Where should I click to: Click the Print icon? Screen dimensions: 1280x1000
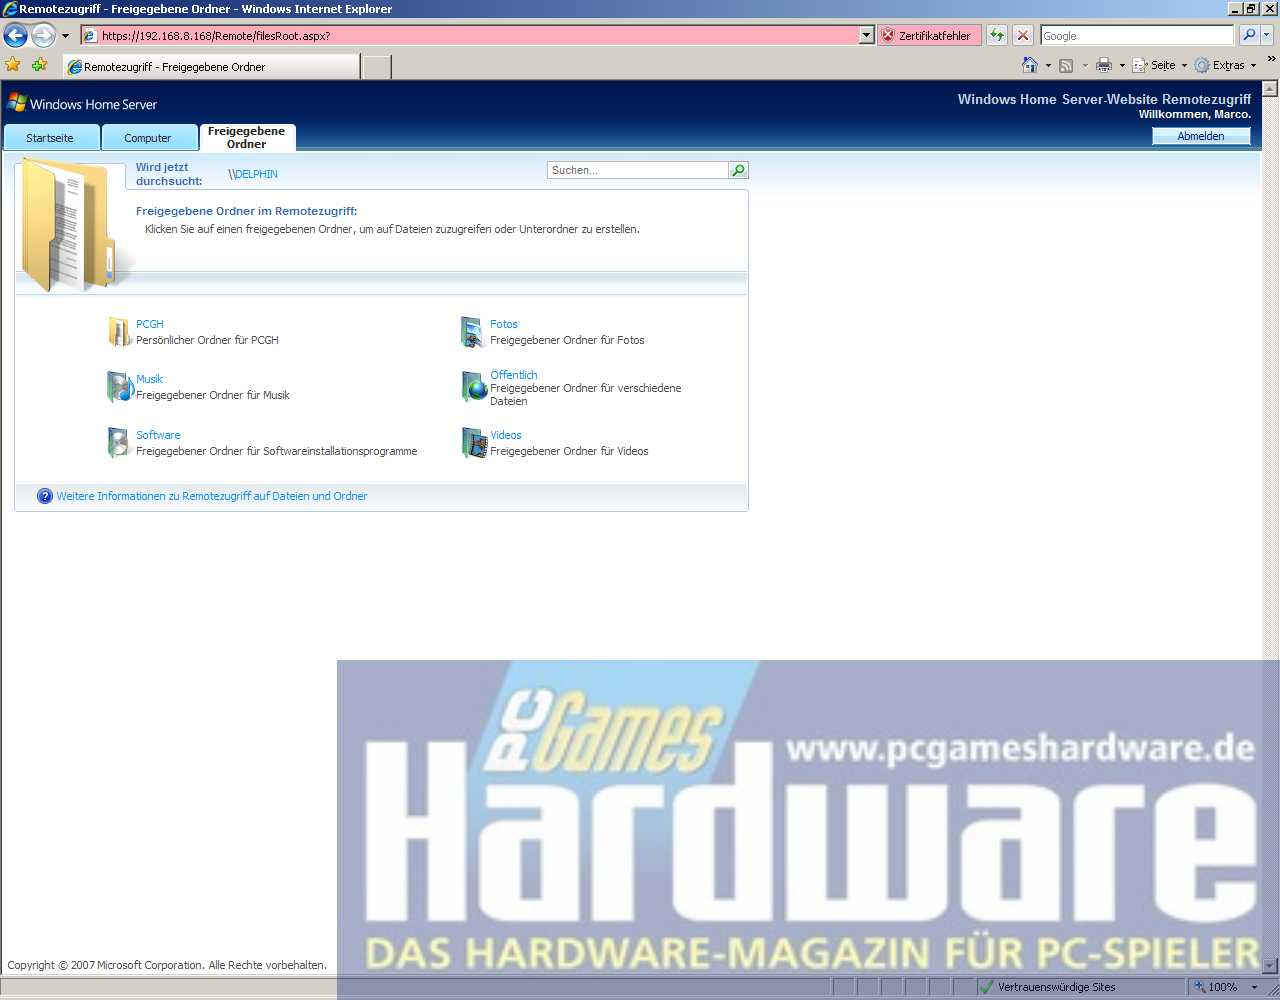pyautogui.click(x=1104, y=66)
